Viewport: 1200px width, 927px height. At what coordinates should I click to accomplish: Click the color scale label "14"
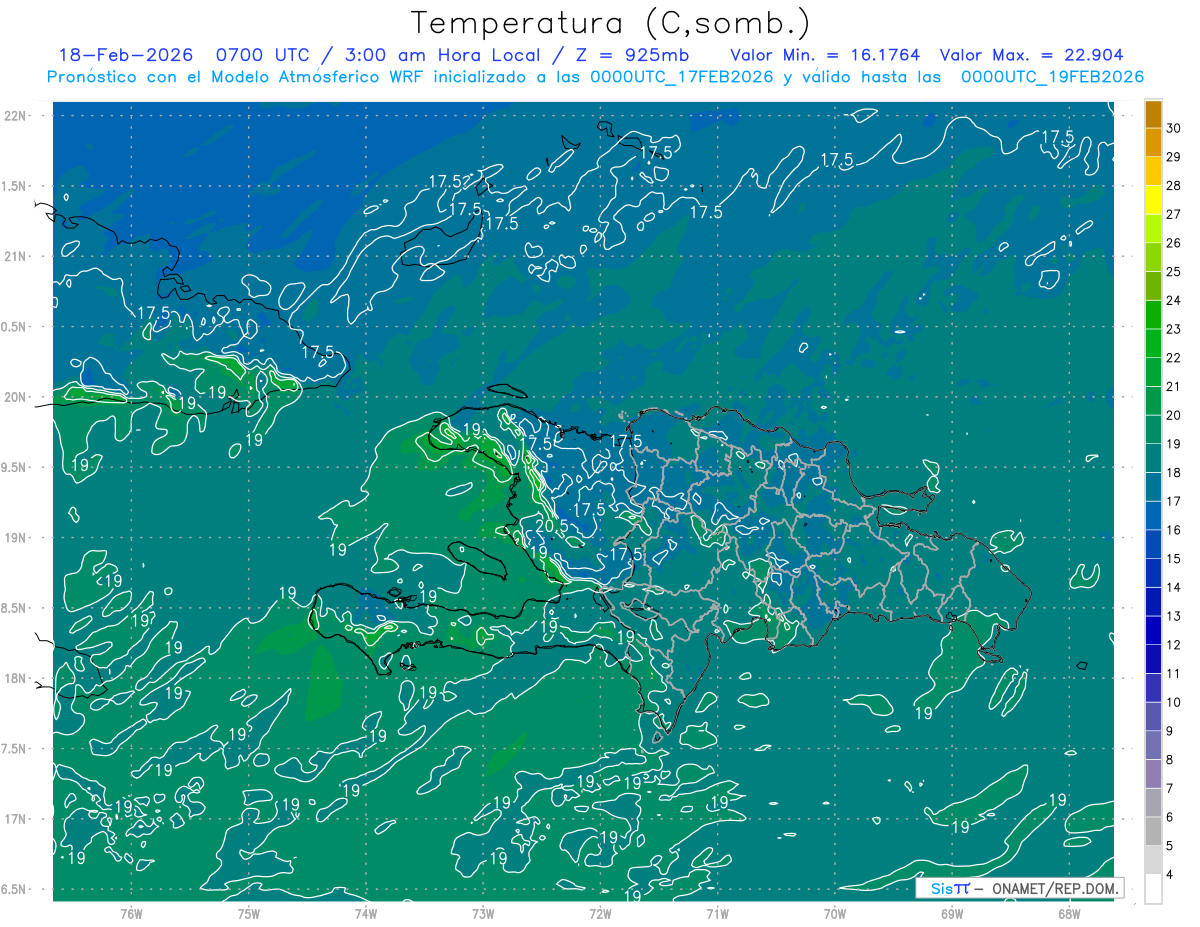pos(1174,588)
